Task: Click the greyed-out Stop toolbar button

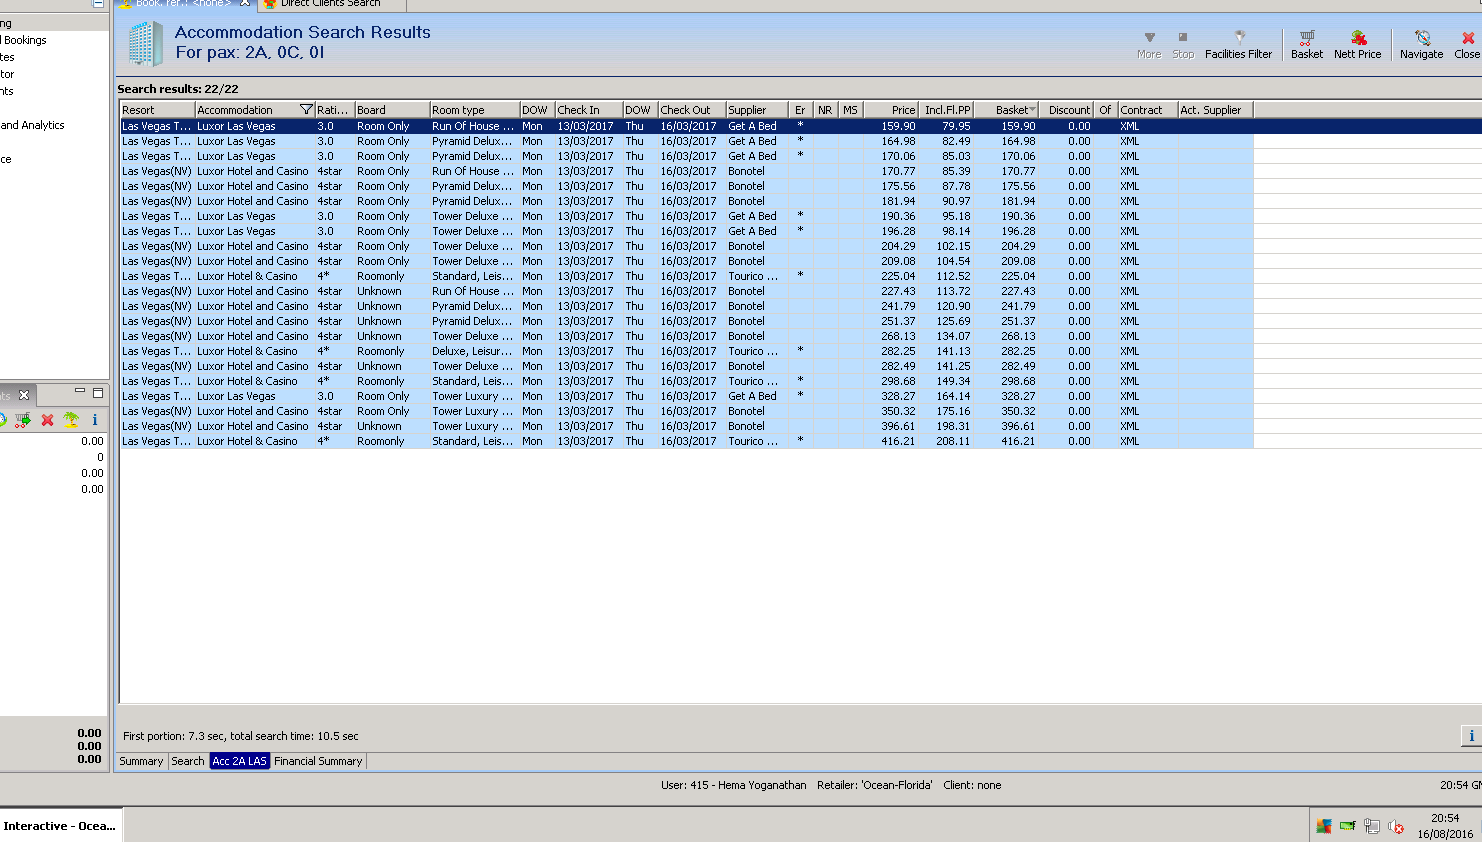Action: (1183, 45)
